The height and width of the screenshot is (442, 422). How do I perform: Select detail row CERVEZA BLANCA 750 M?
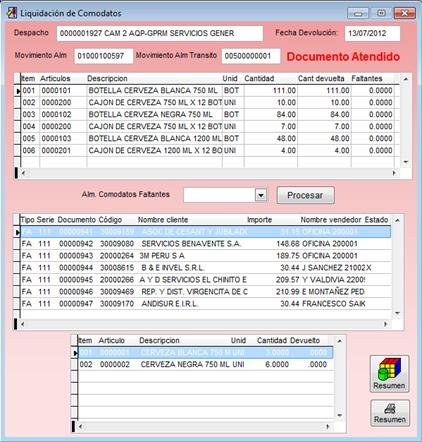click(x=205, y=353)
